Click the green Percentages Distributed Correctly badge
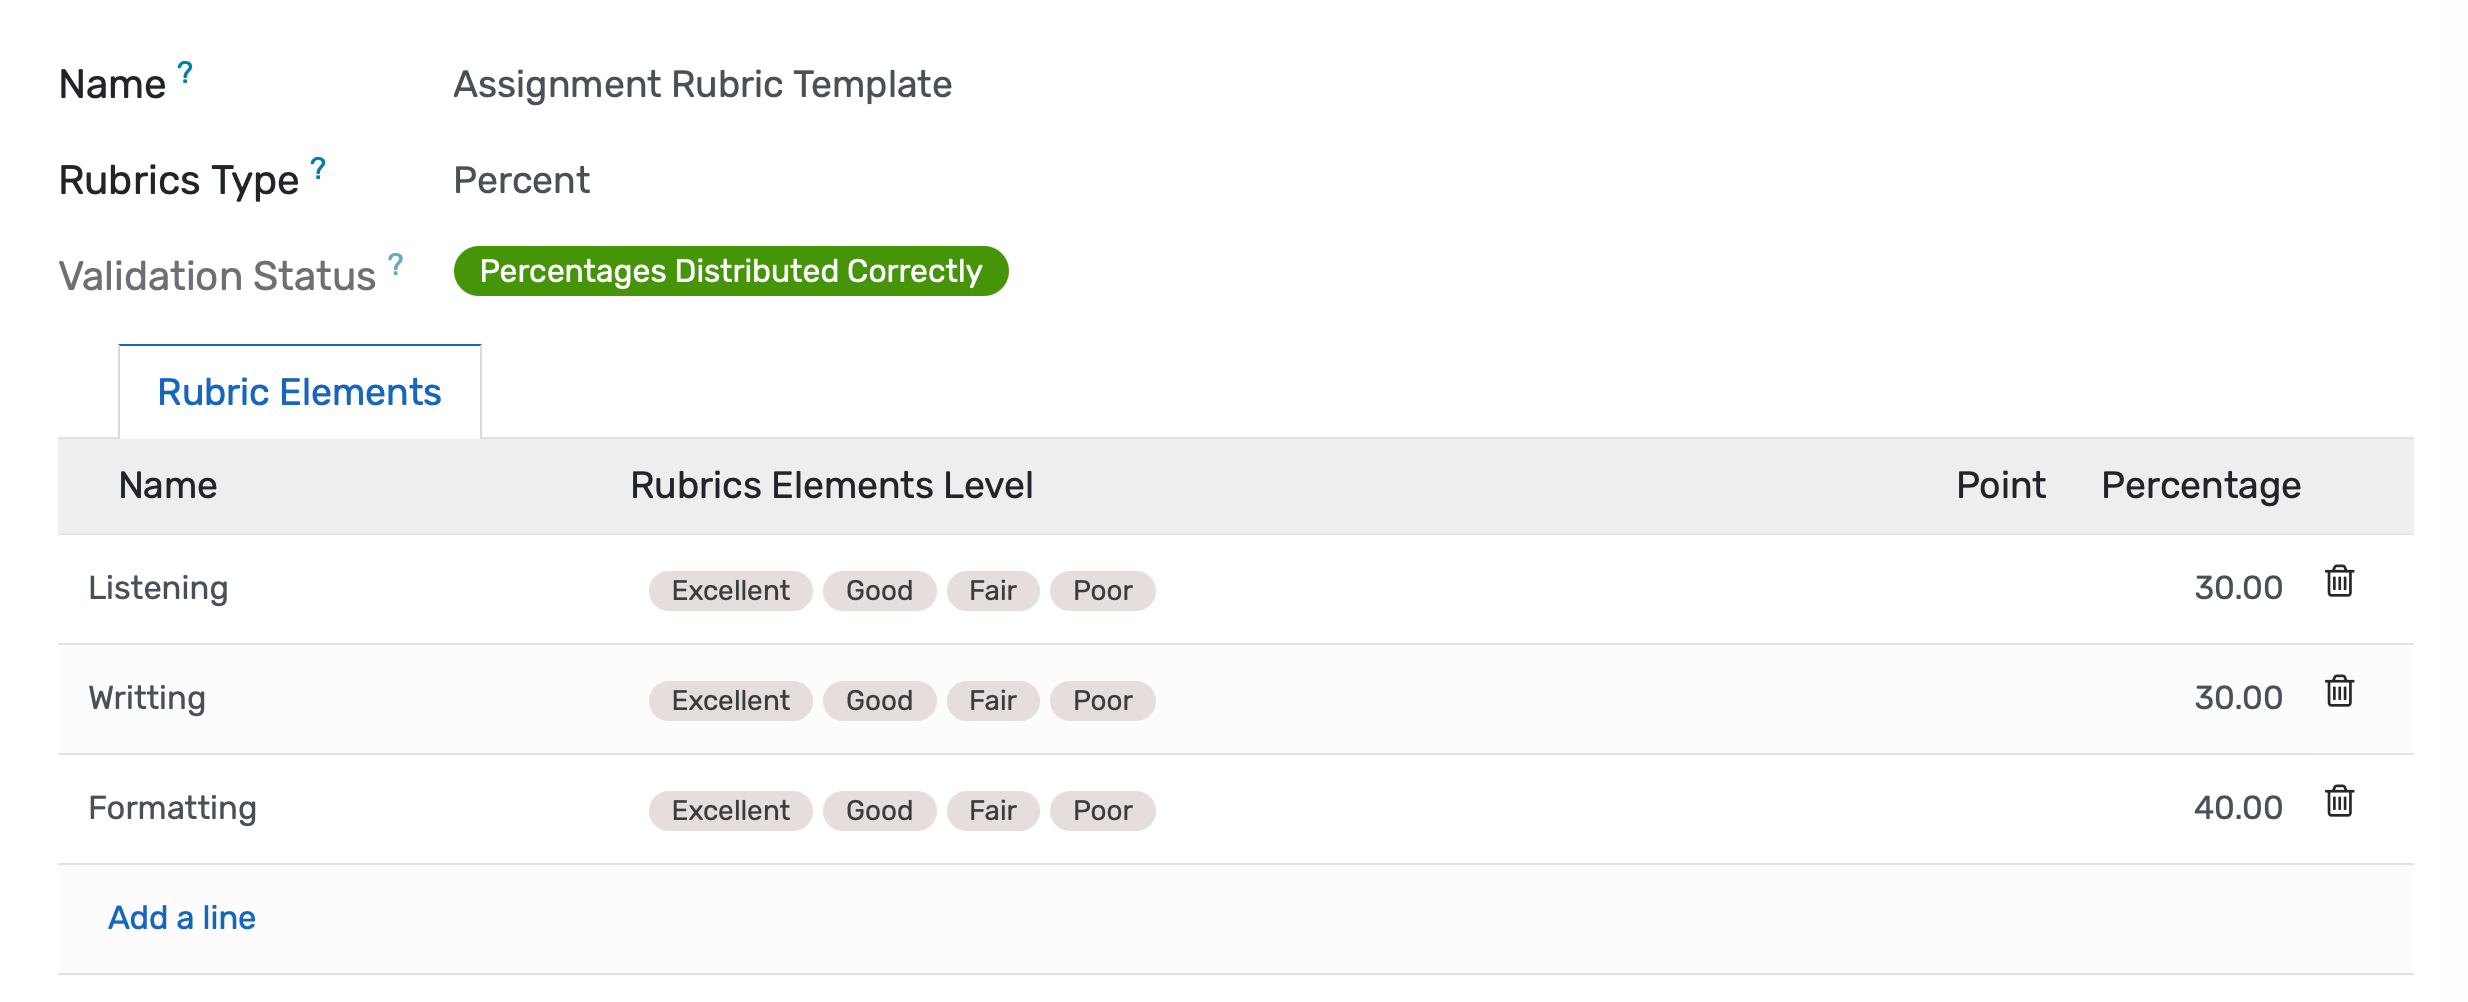Image resolution: width=2468 pixels, height=1002 pixels. click(731, 270)
